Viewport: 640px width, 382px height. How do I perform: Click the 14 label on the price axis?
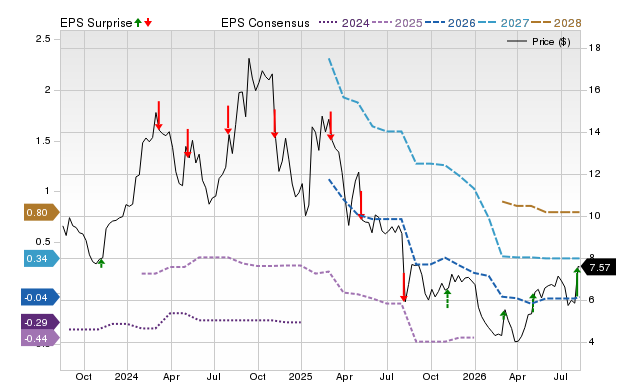(x=595, y=132)
